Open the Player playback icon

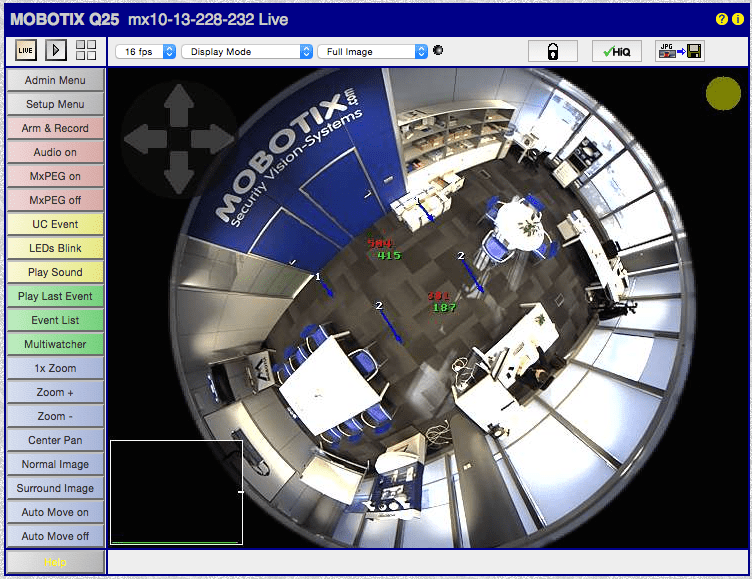coord(56,51)
